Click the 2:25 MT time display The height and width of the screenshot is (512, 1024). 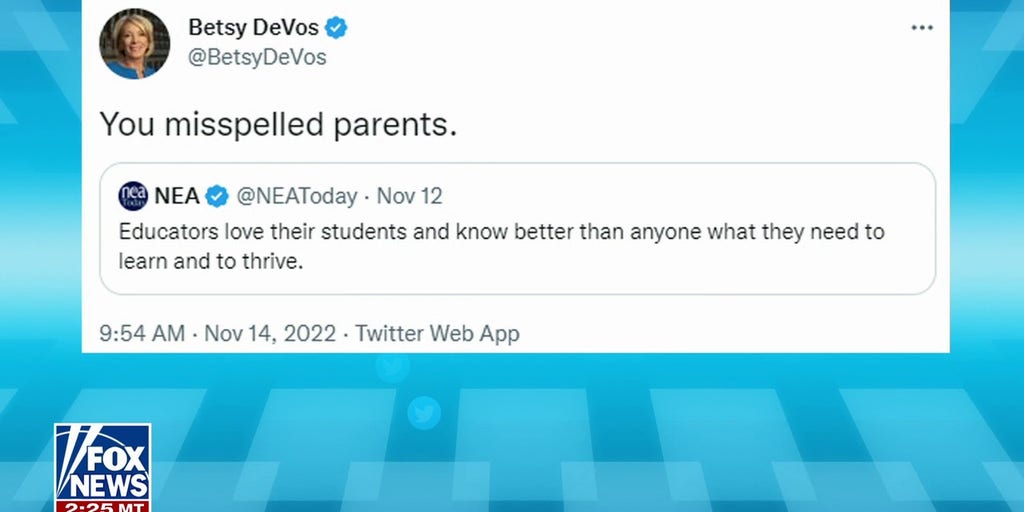coord(101,505)
